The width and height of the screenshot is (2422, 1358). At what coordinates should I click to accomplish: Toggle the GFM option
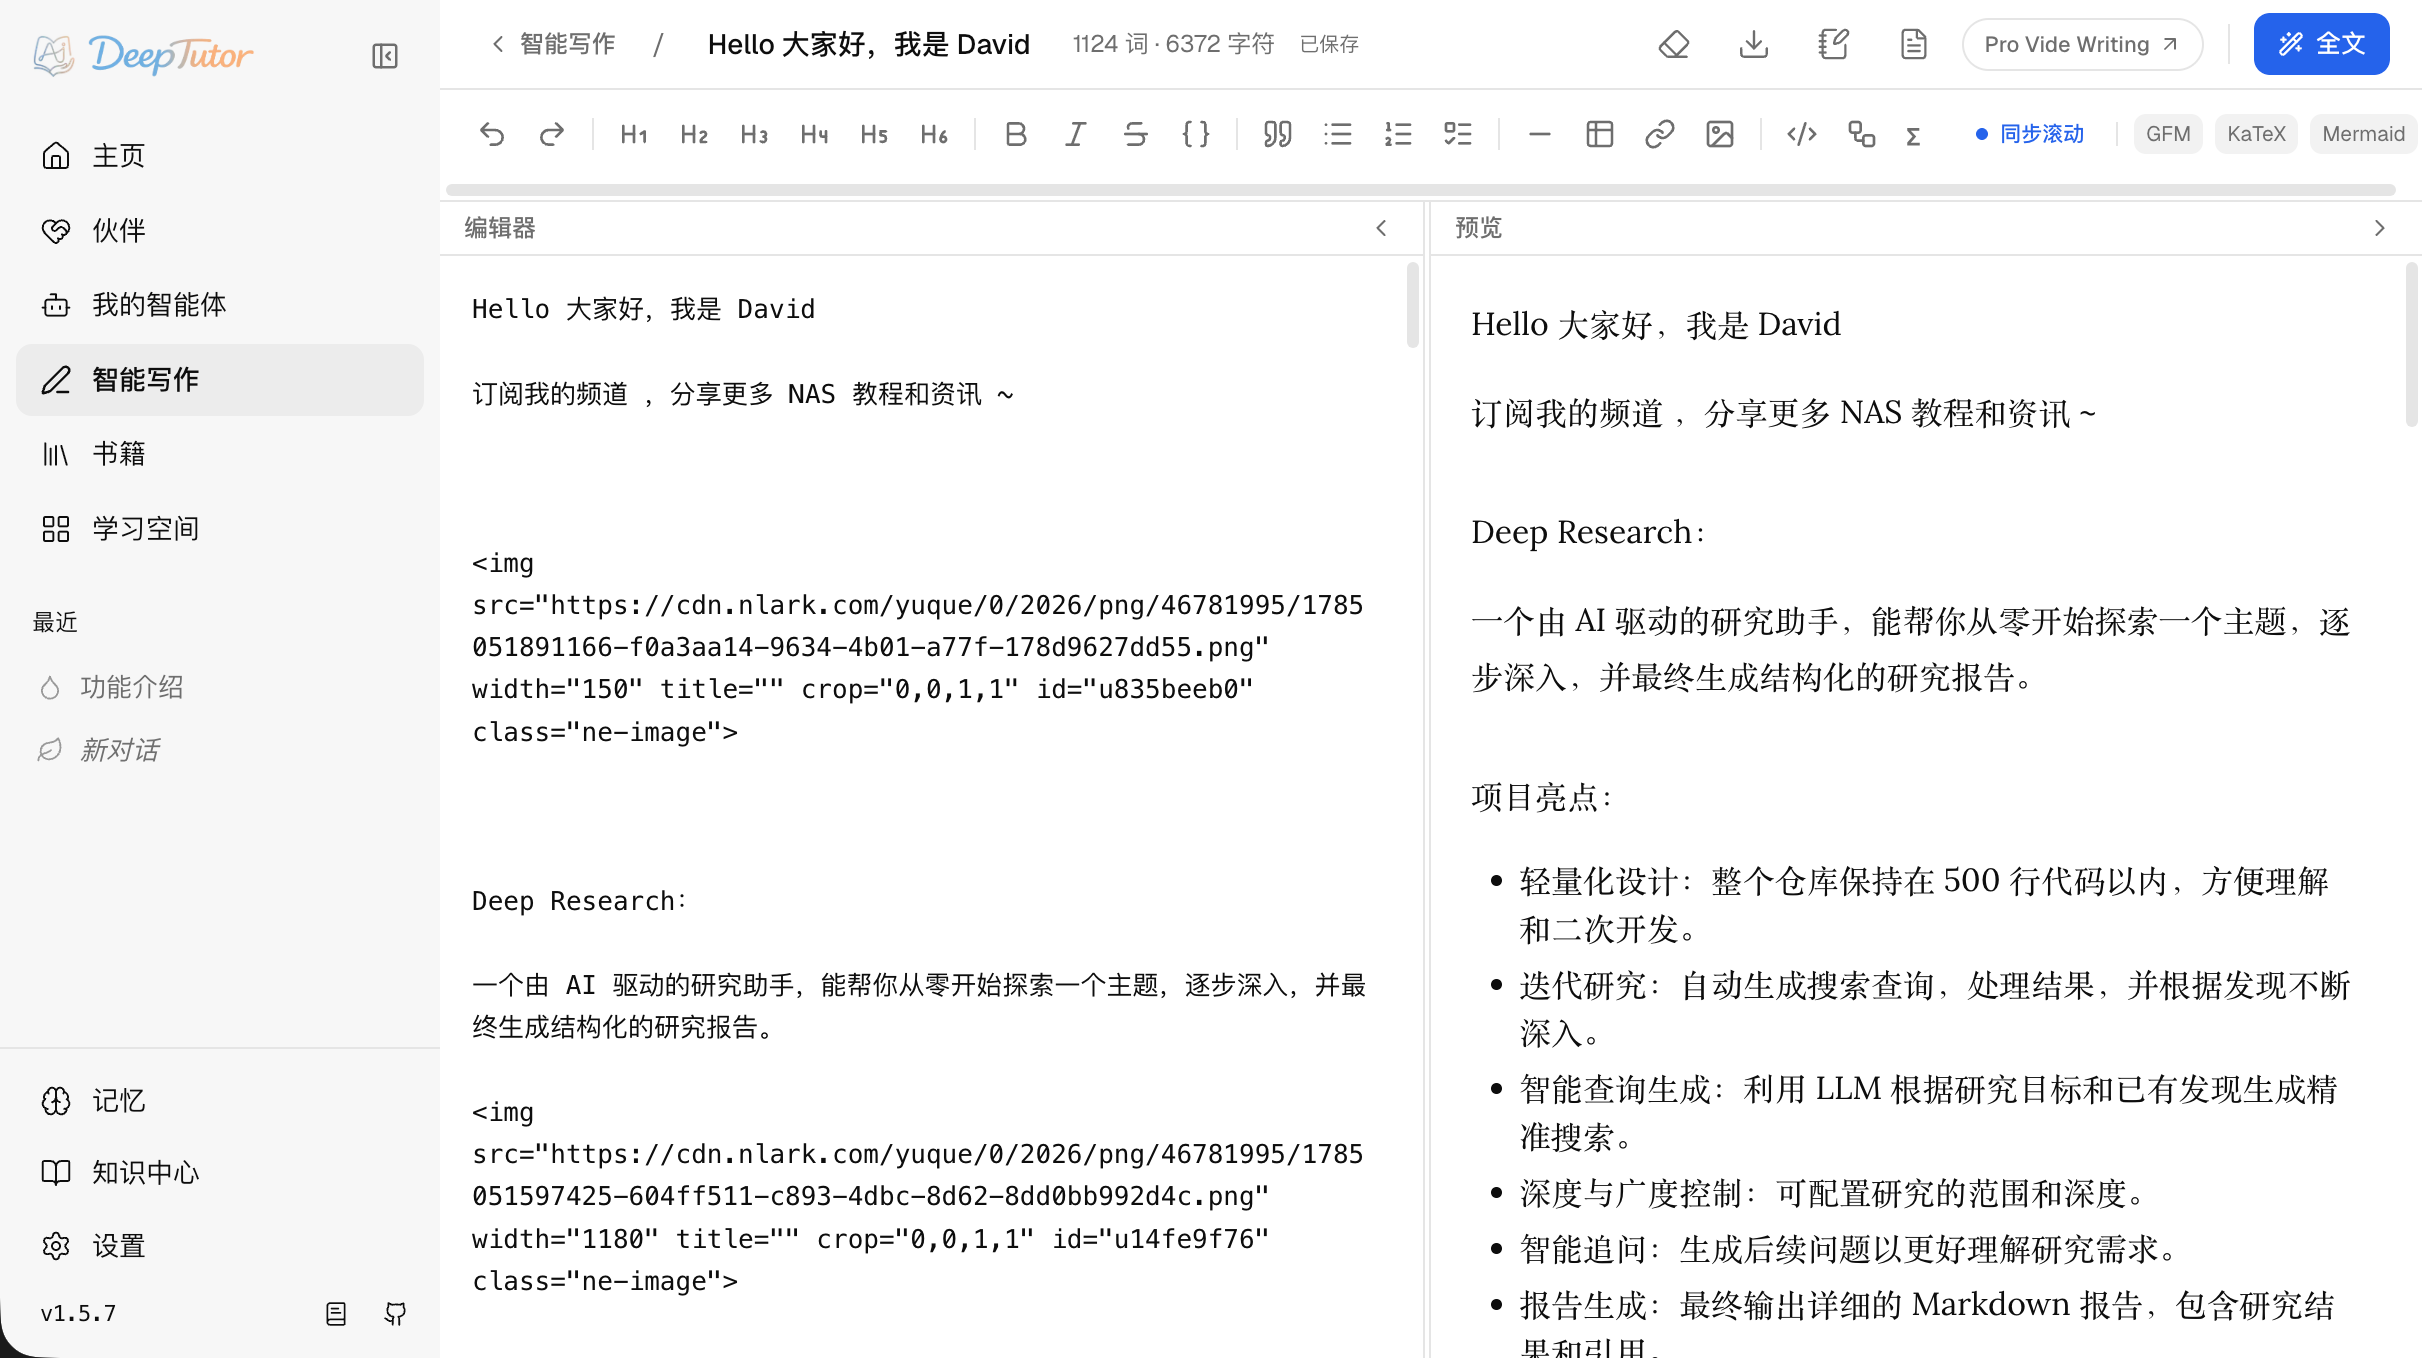click(2168, 134)
